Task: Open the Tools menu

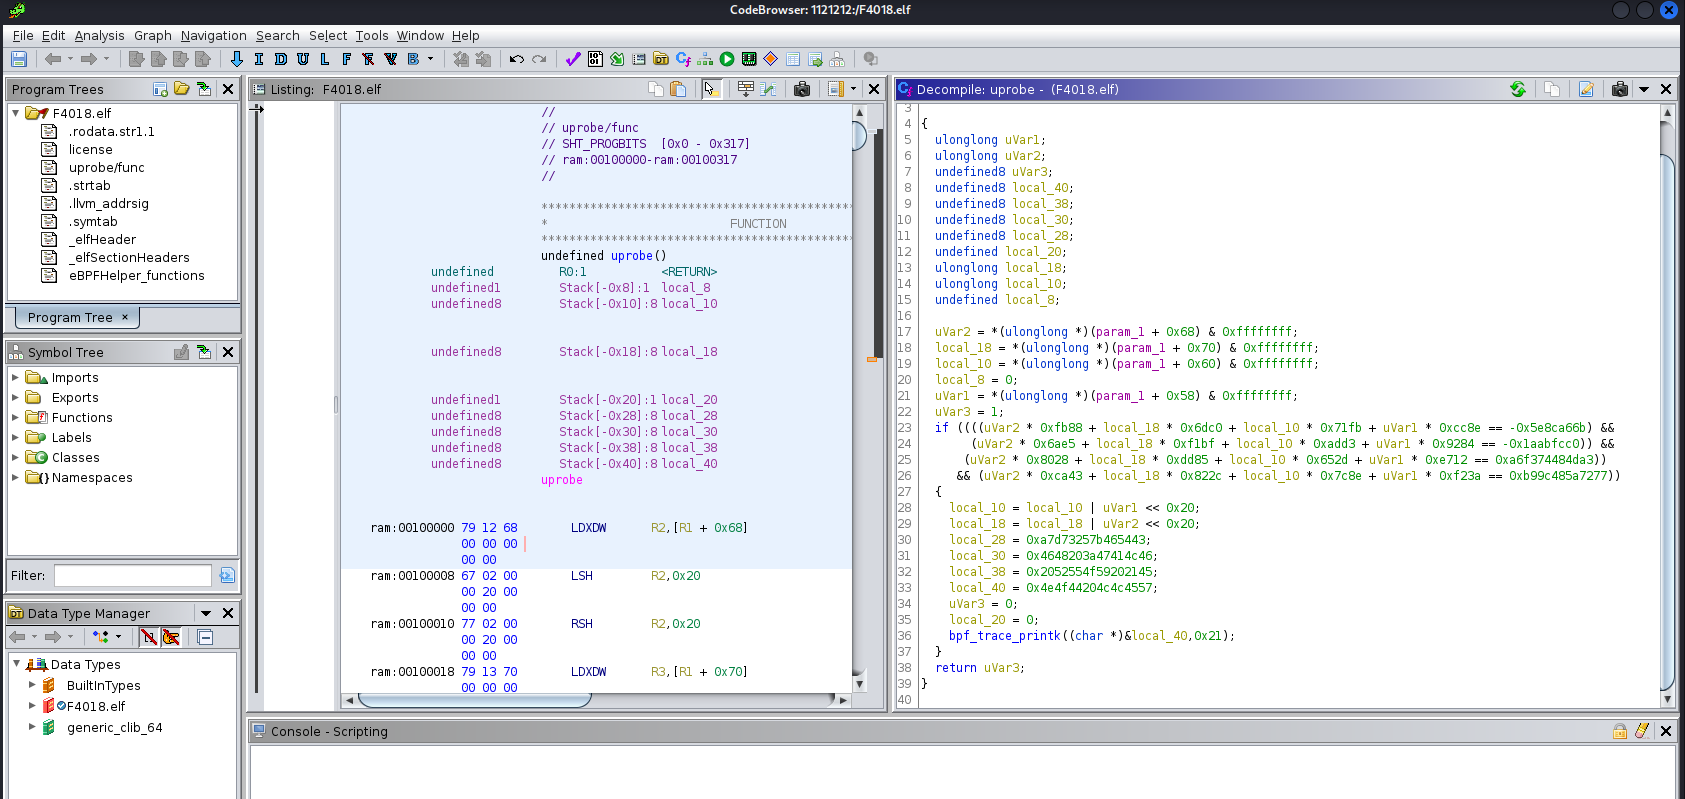Action: click(x=372, y=35)
